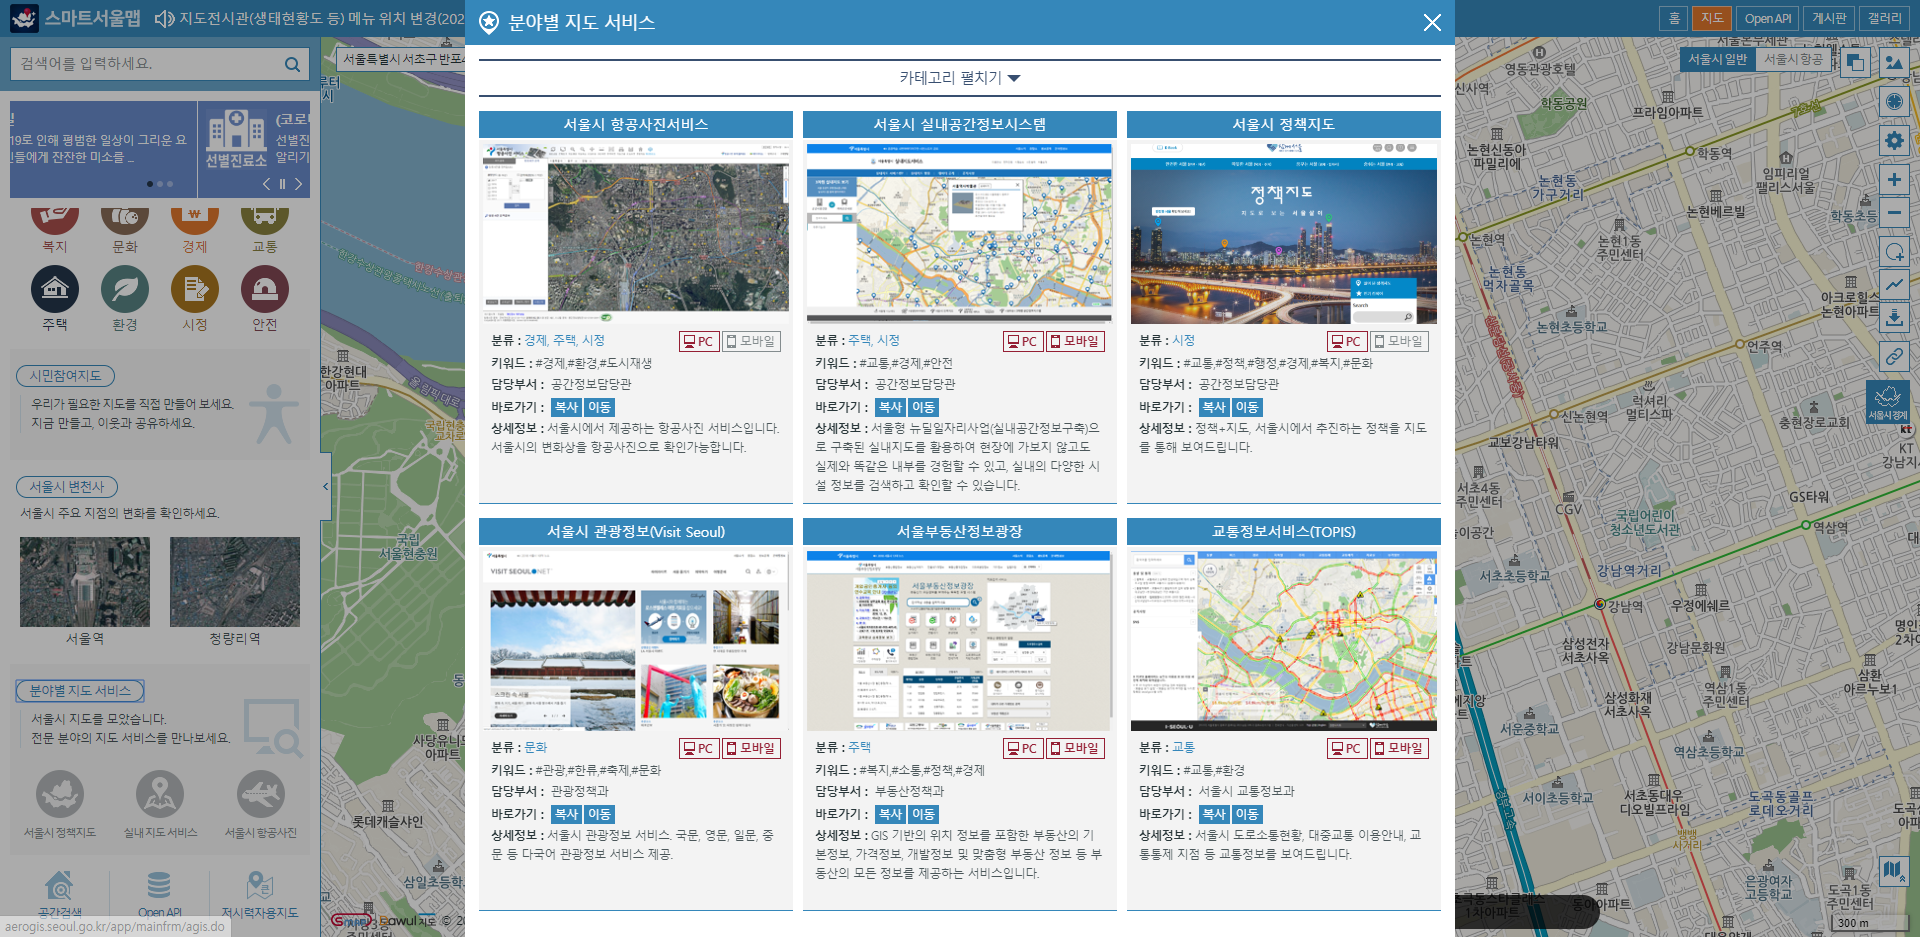Open the 실내지도 서비스 shortcut icon

(x=160, y=795)
